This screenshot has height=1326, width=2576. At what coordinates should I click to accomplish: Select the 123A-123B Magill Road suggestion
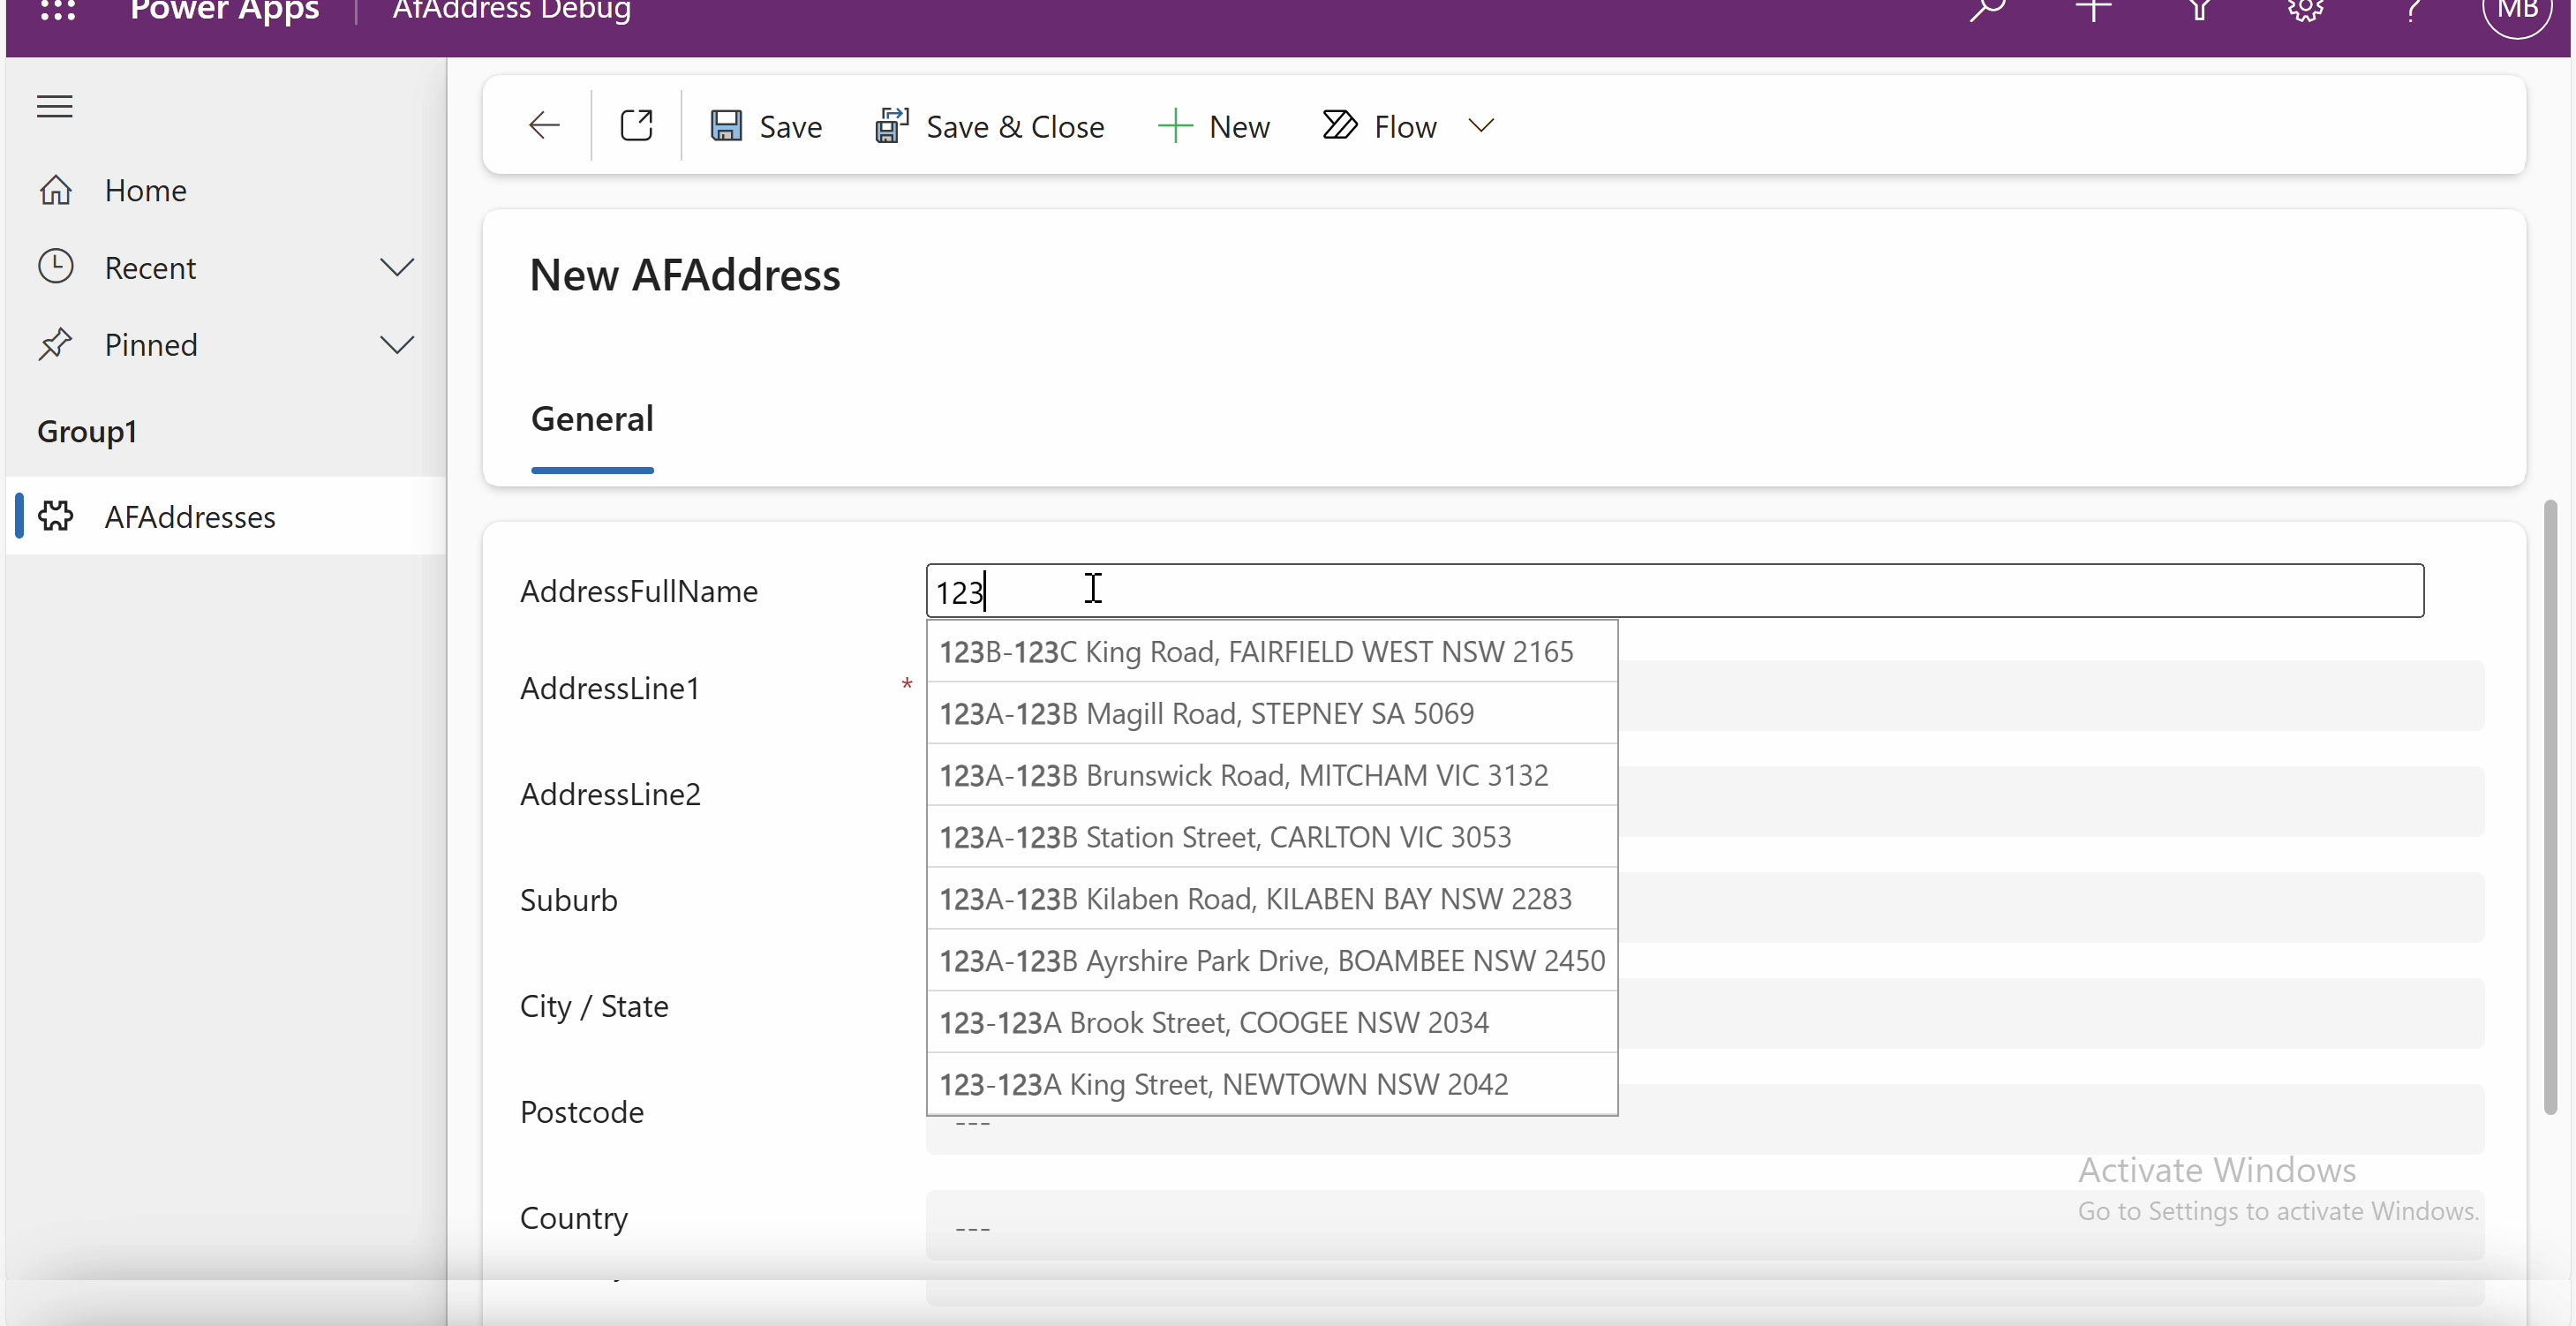1206,713
